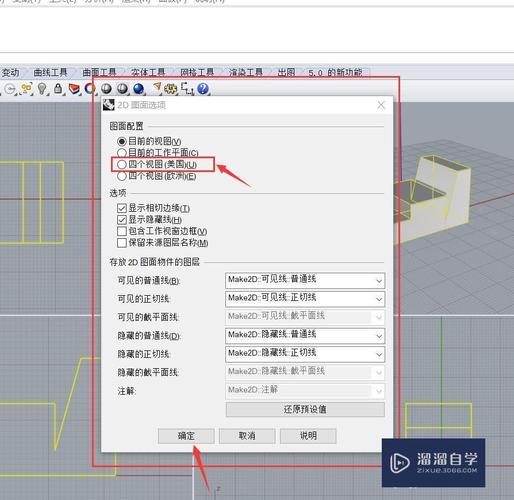The height and width of the screenshot is (500, 514).
Task: Click the chain-link join icon in toolbar
Action: click(26, 89)
